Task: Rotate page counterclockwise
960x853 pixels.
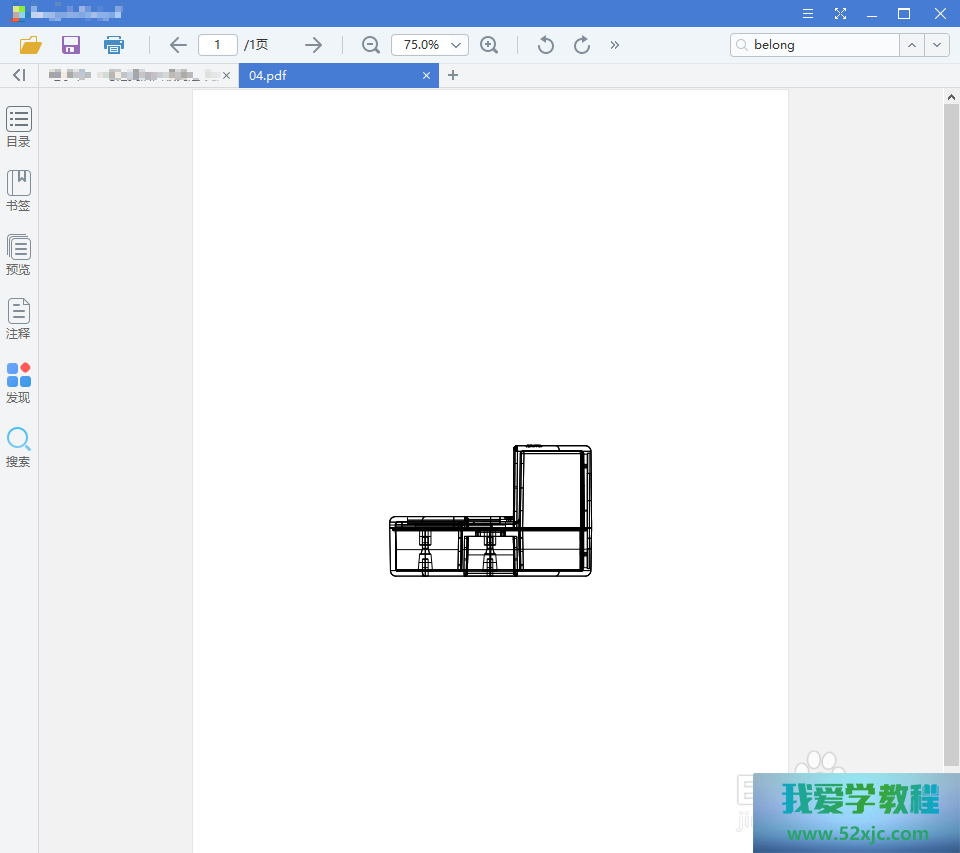Action: point(545,45)
